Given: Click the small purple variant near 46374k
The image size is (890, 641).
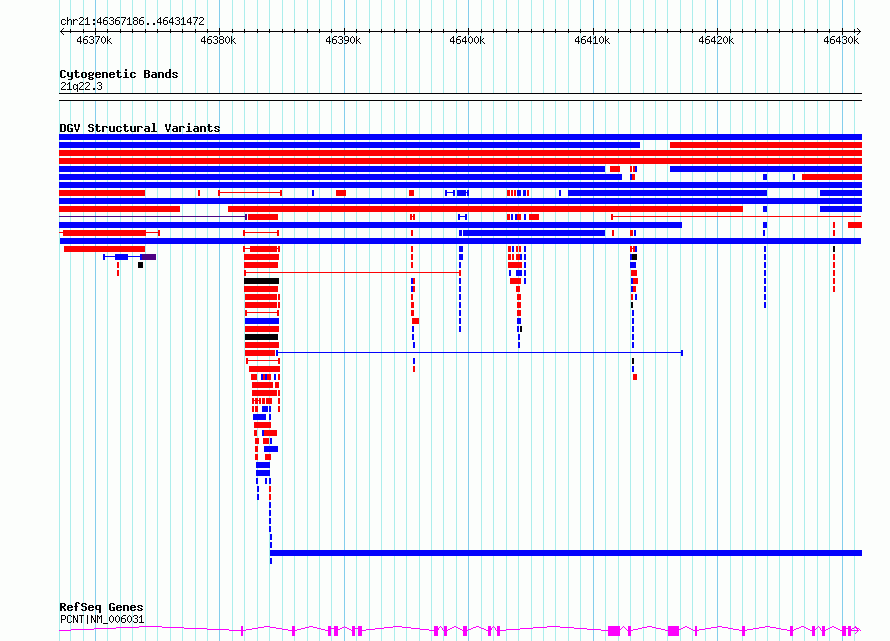Looking at the screenshot, I should [x=148, y=257].
